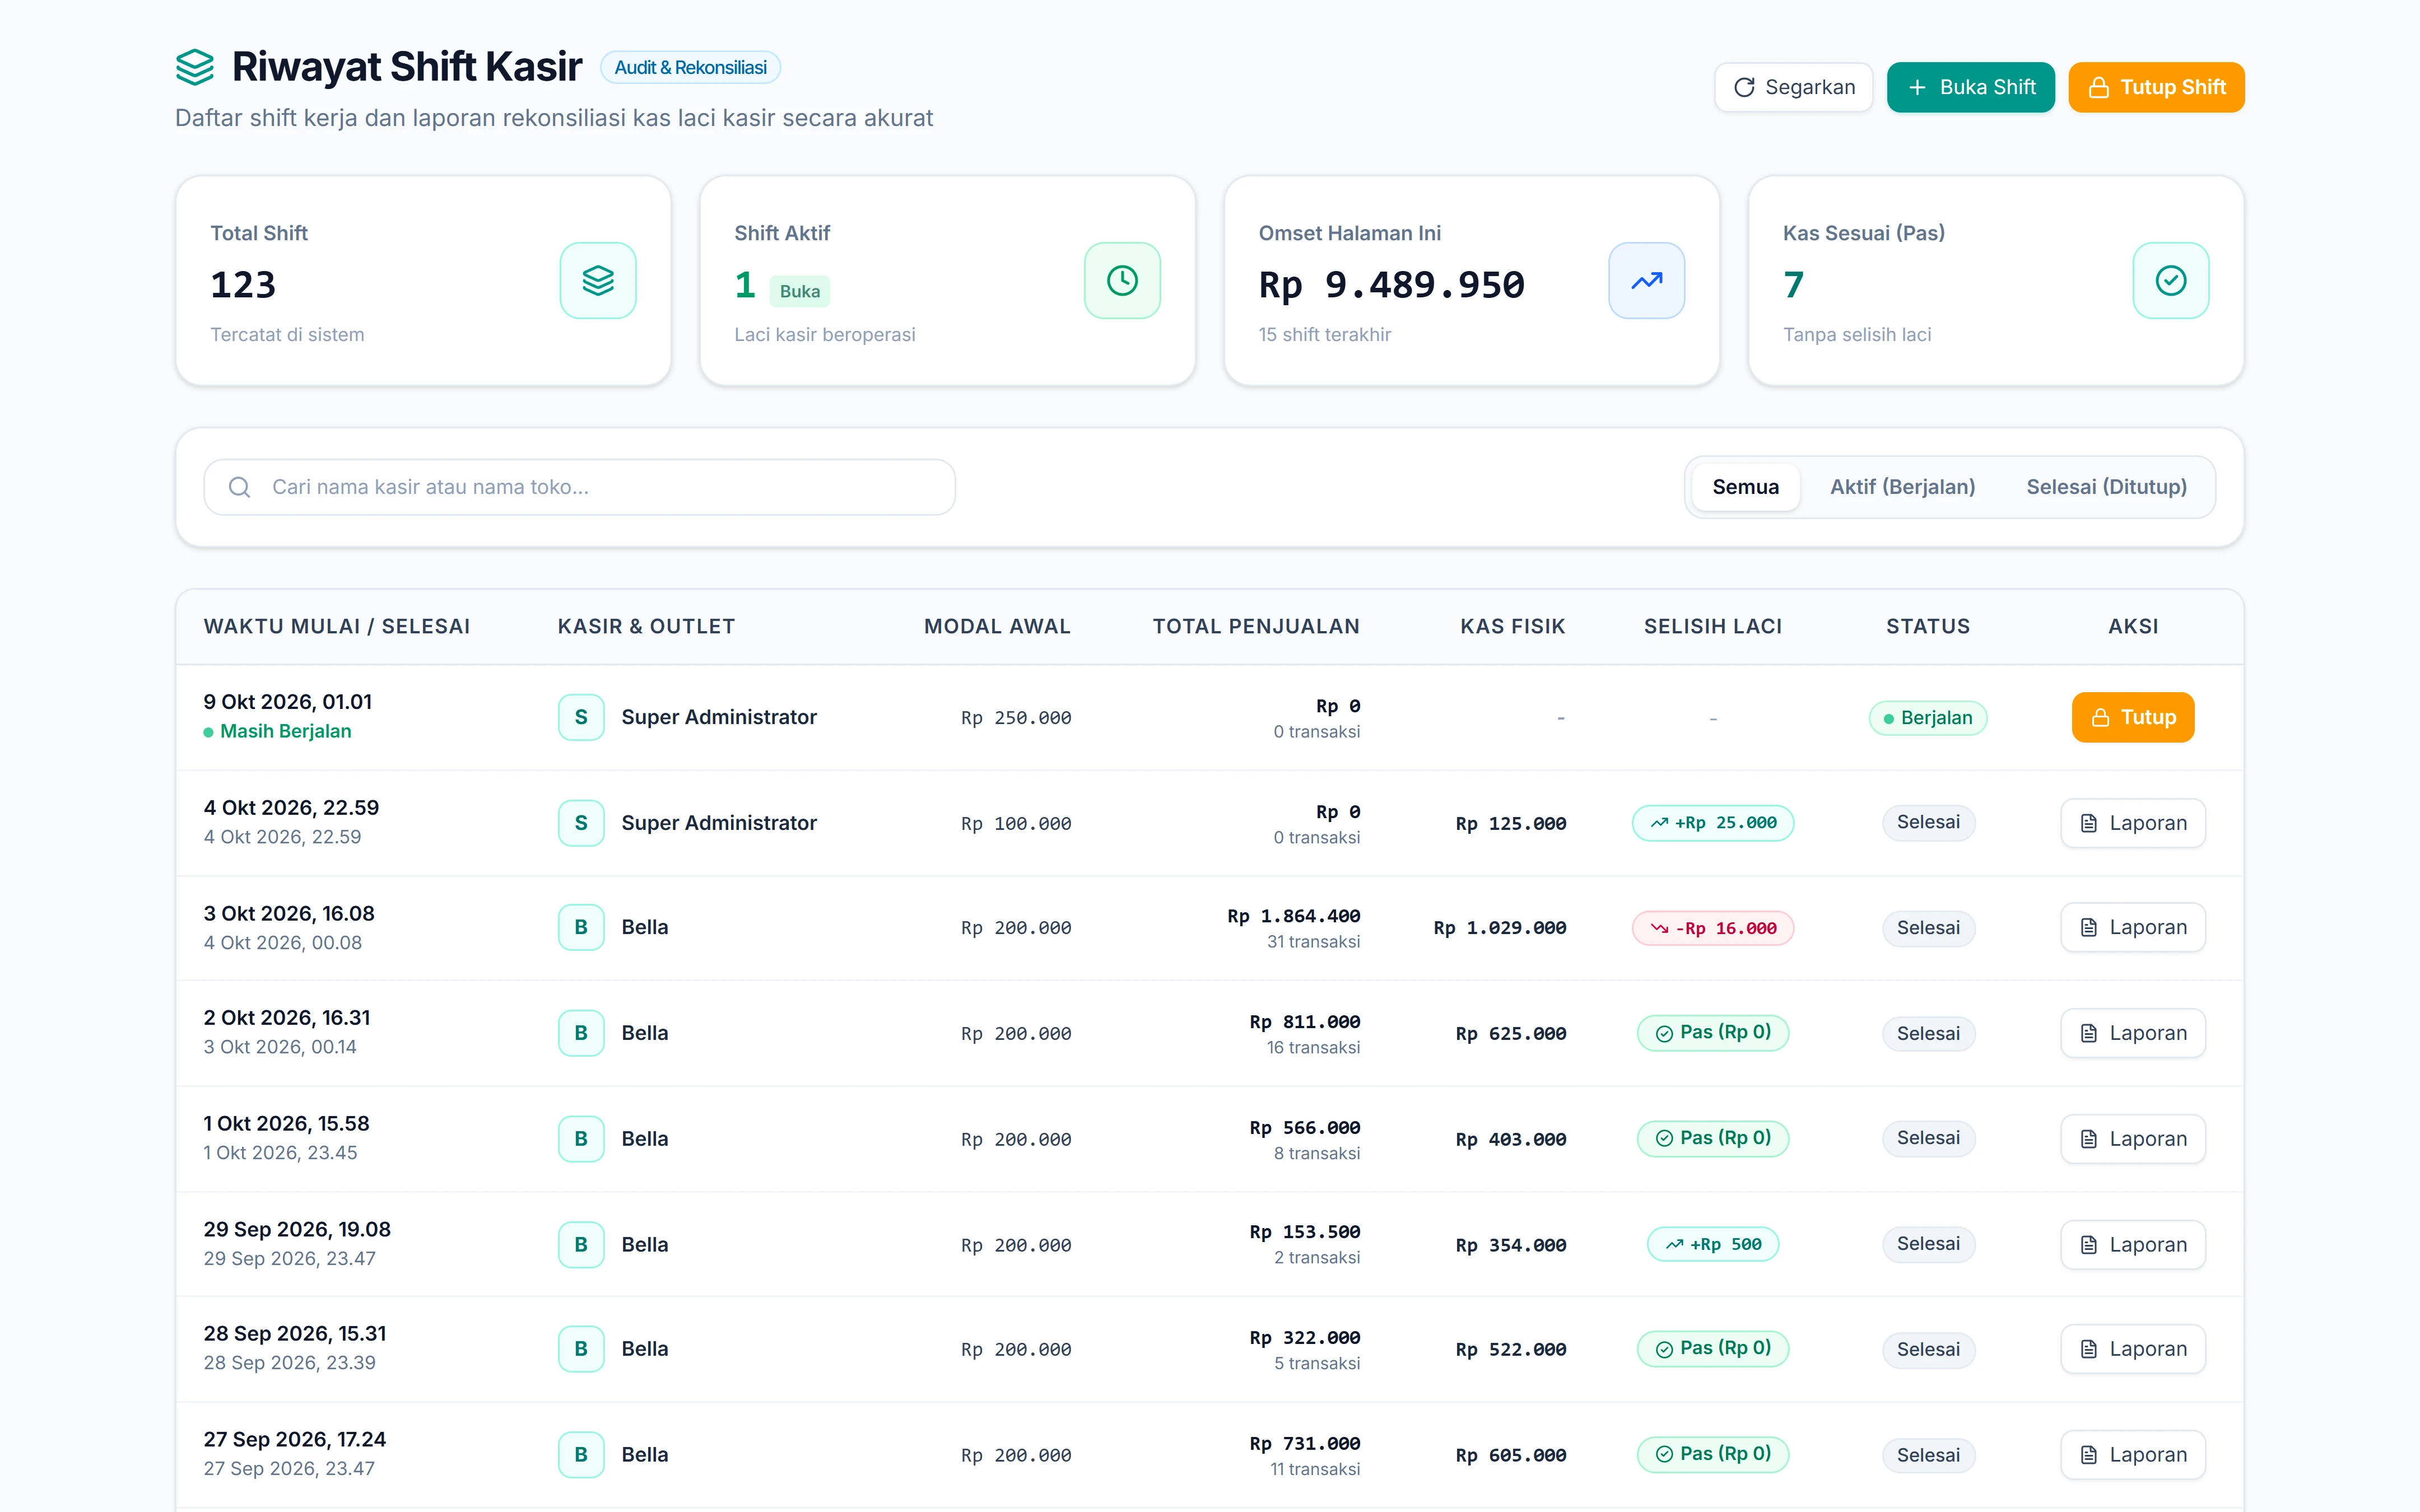The image size is (2420, 1512).
Task: Click the SELISIH LACI column header
Action: pos(1713,626)
